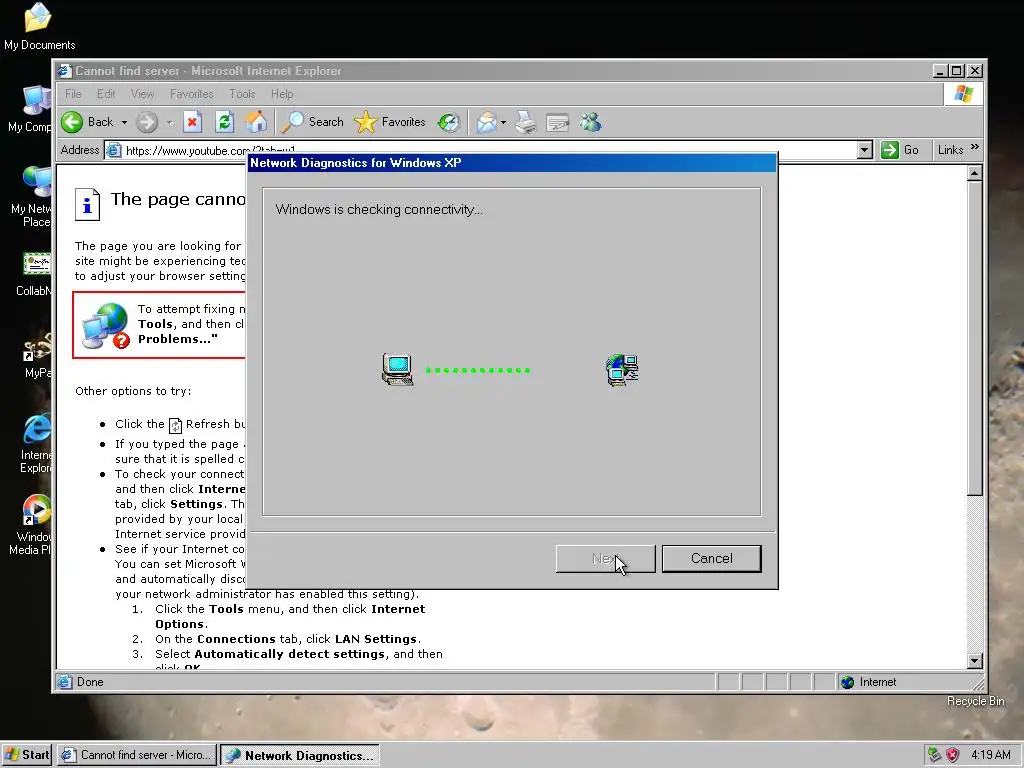Image resolution: width=1024 pixels, height=768 pixels.
Task: Click the IE vertical scrollbar thumb
Action: (x=974, y=338)
